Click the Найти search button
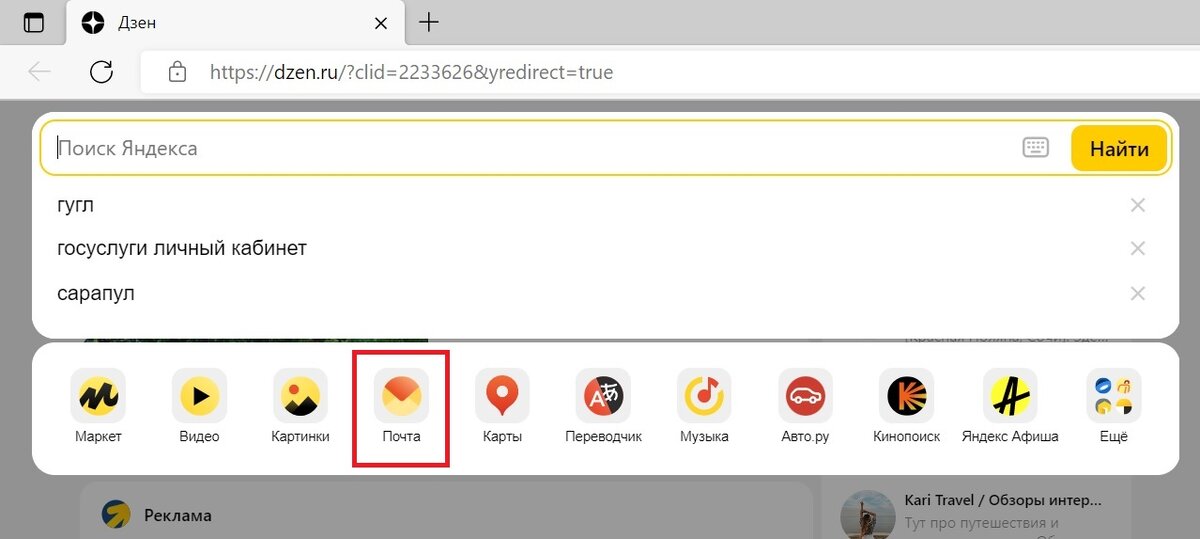Screen dimensions: 1200x539 (1119, 149)
